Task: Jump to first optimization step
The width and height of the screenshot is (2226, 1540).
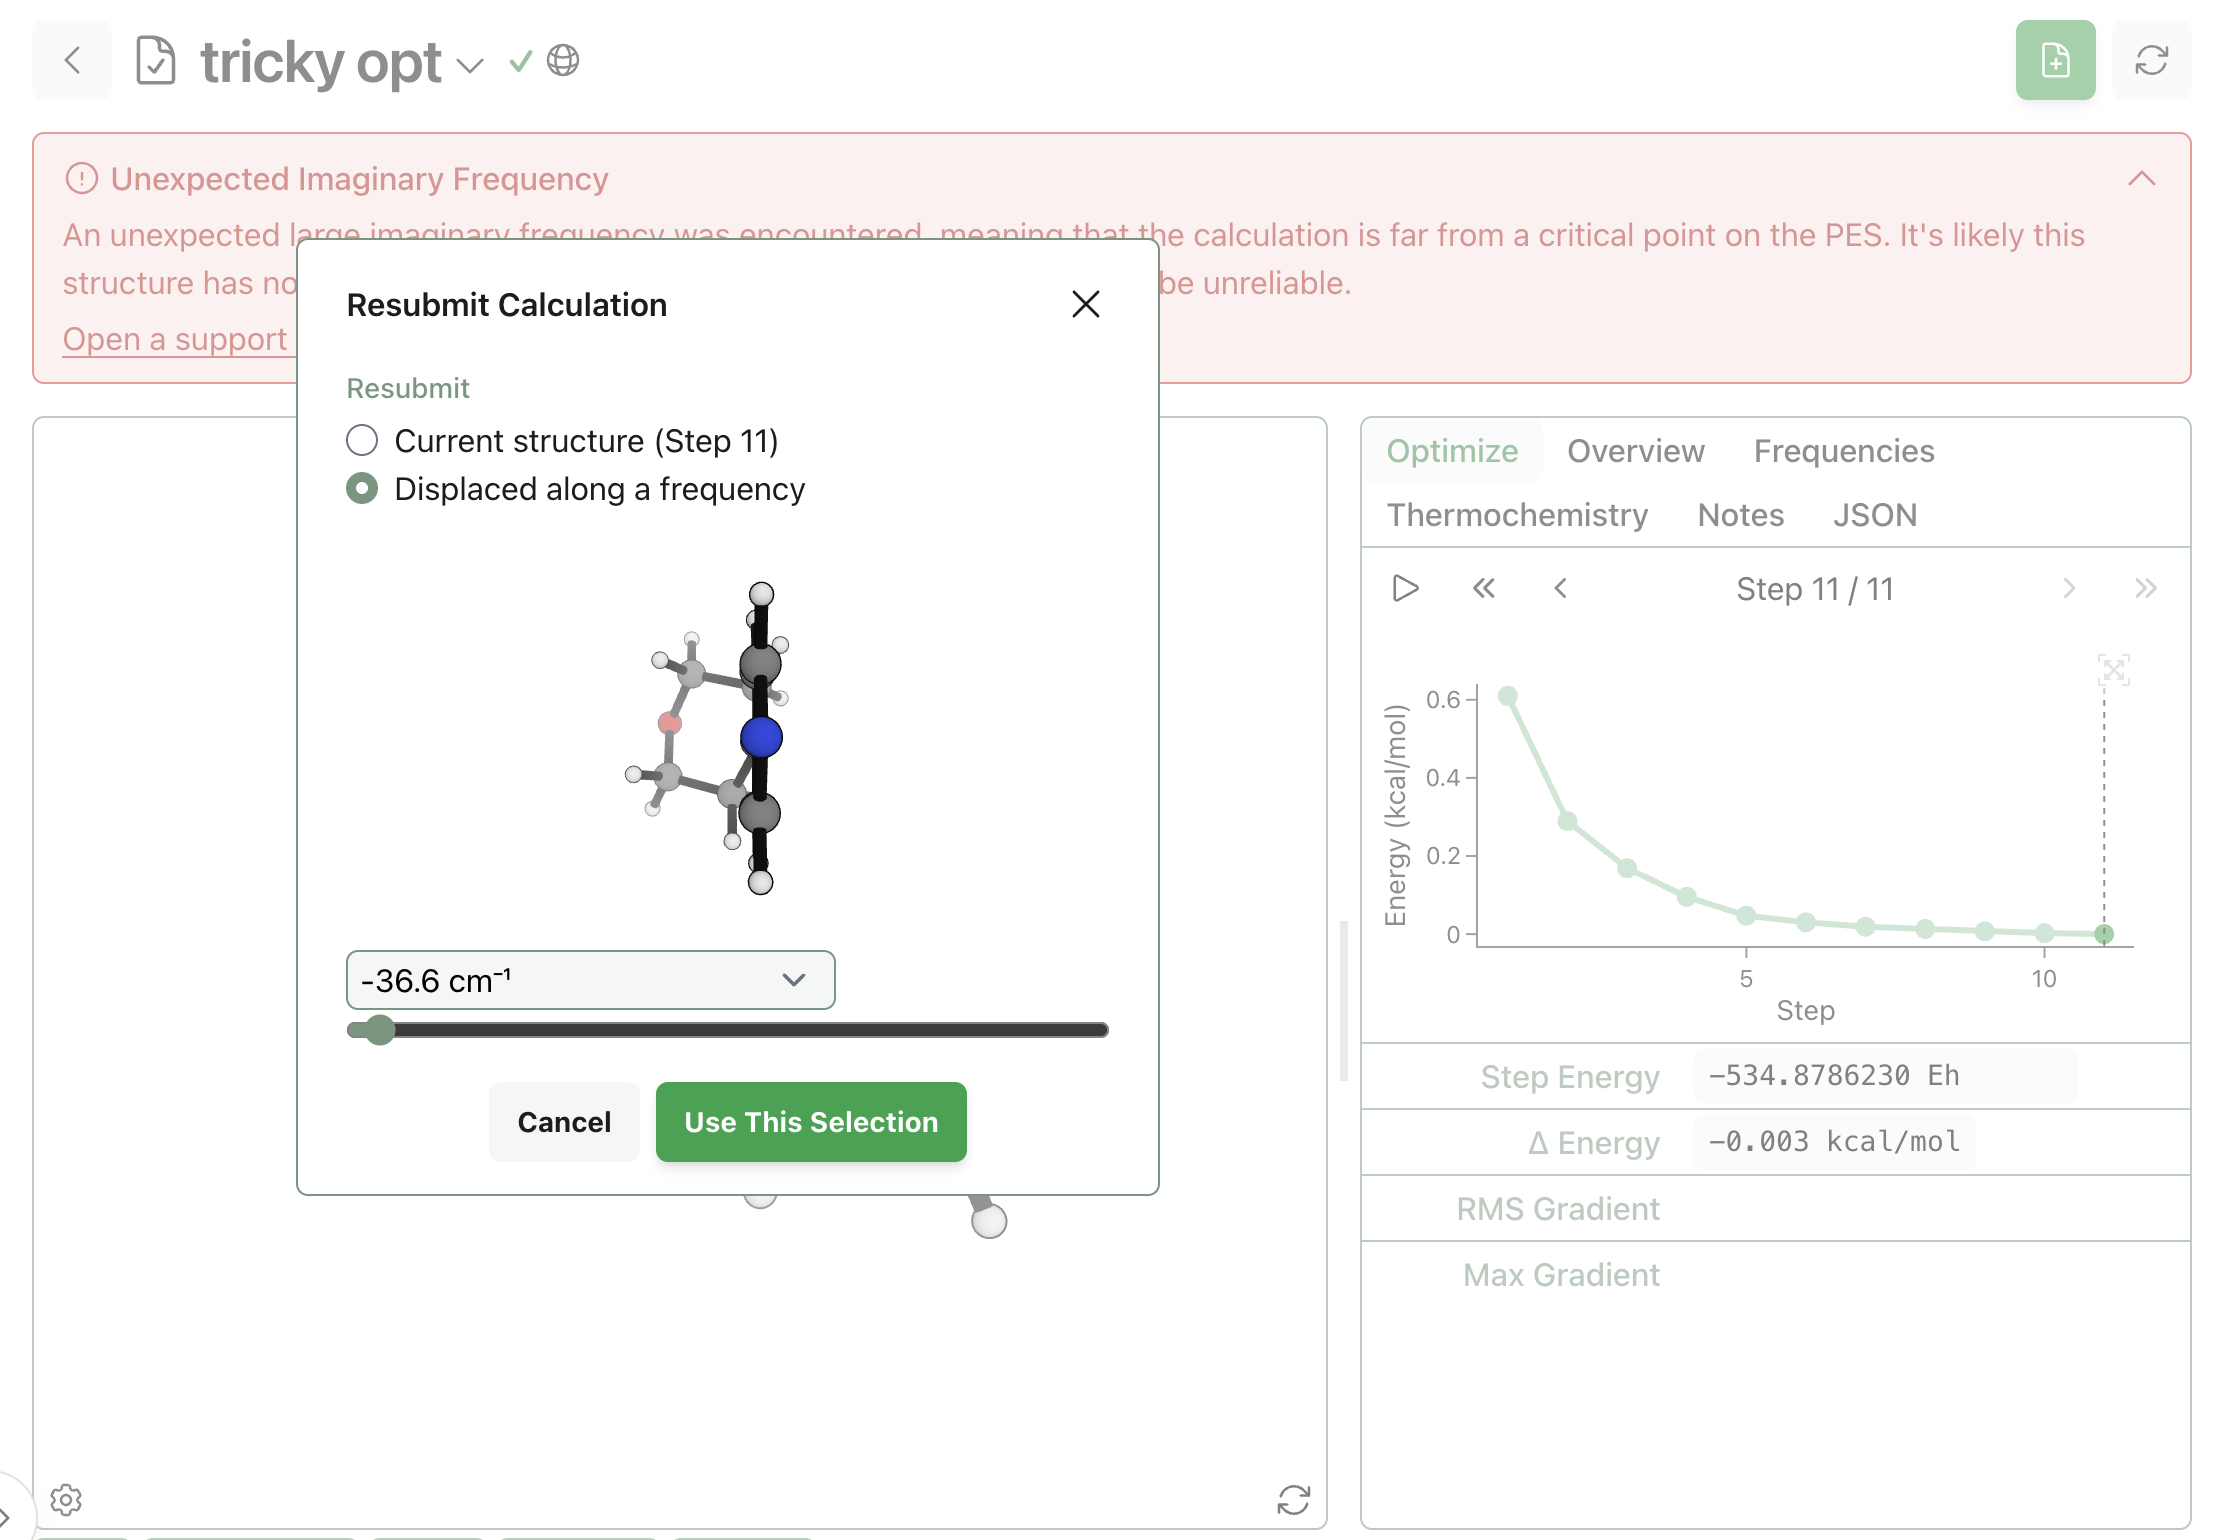Action: (x=1483, y=589)
